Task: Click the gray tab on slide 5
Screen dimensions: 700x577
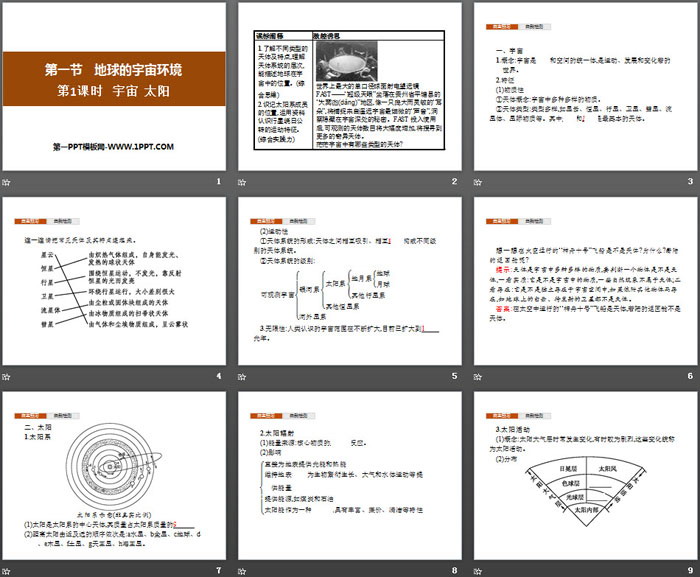Action: pos(299,221)
